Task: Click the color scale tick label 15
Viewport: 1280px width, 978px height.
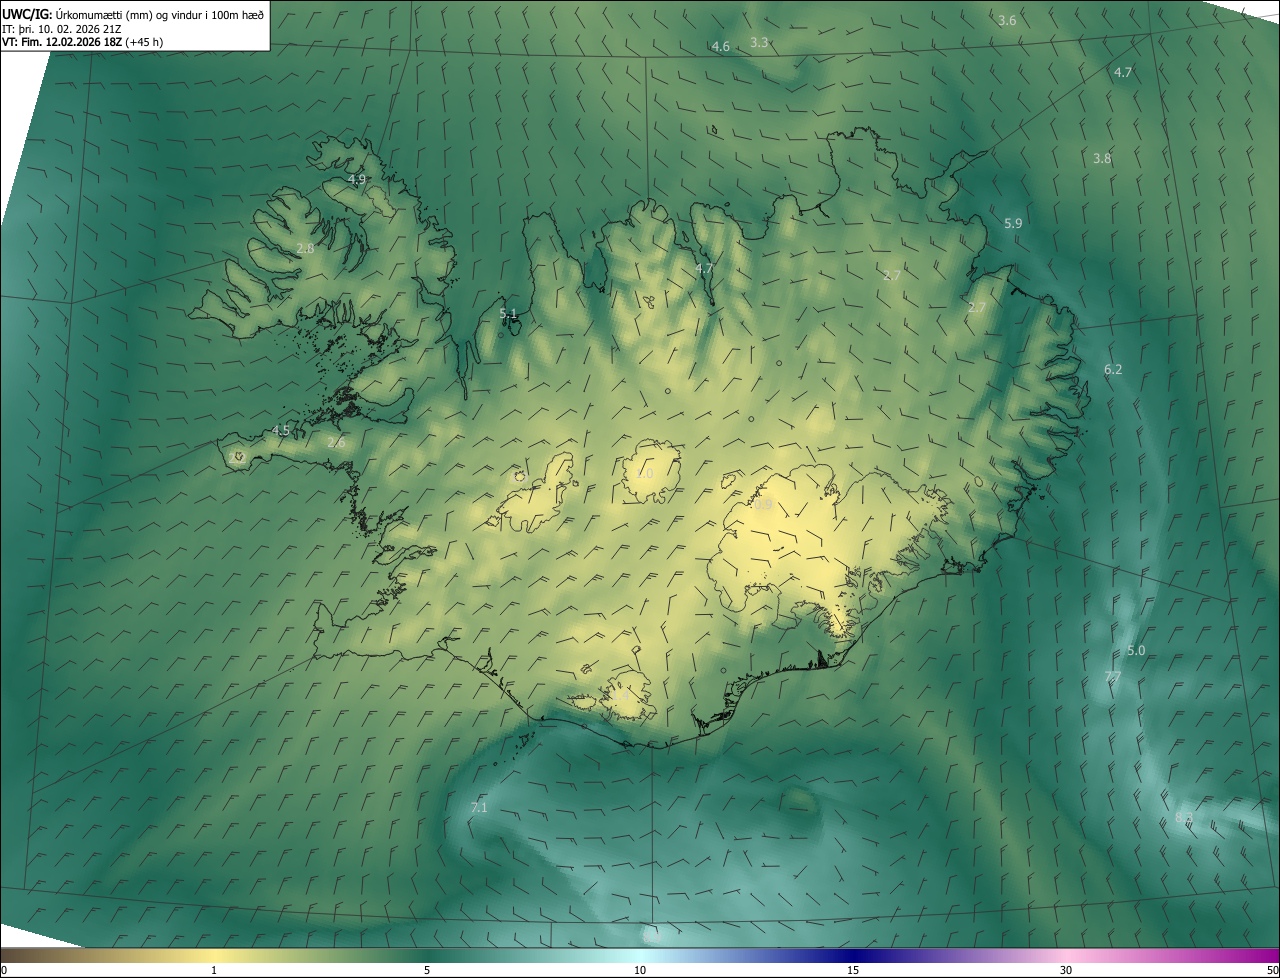Action: point(853,970)
